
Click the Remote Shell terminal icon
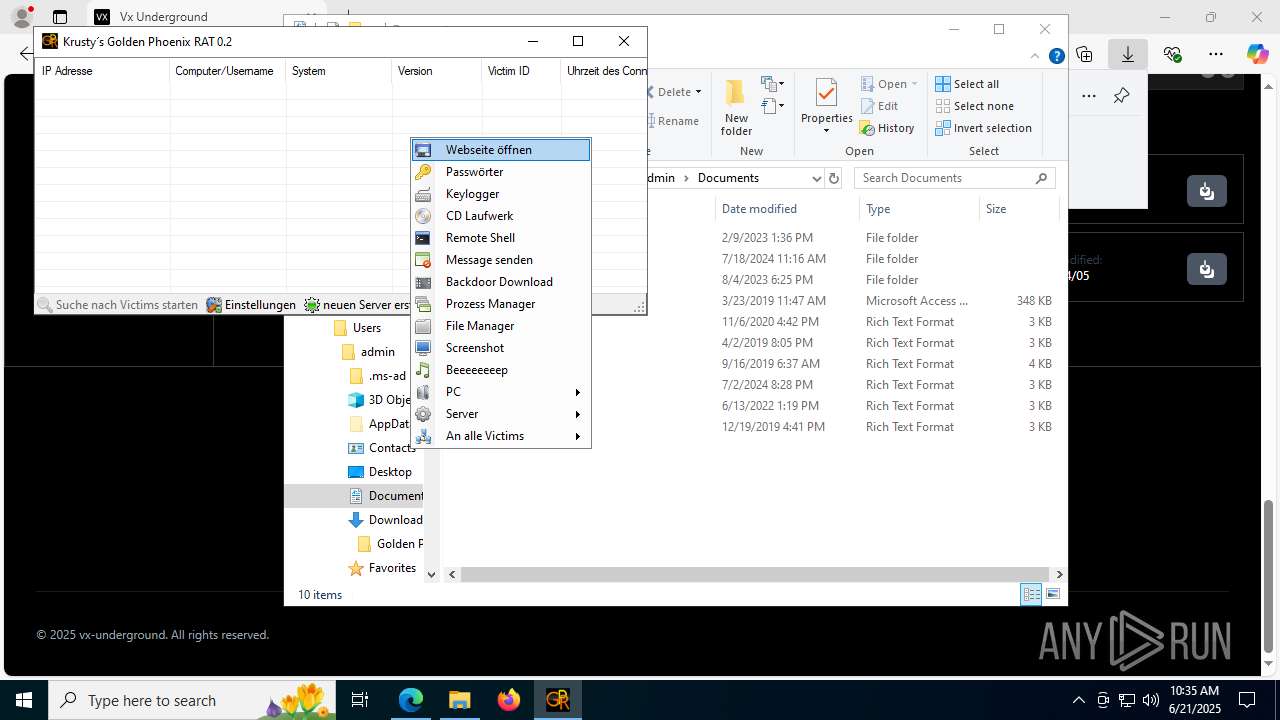click(x=423, y=238)
